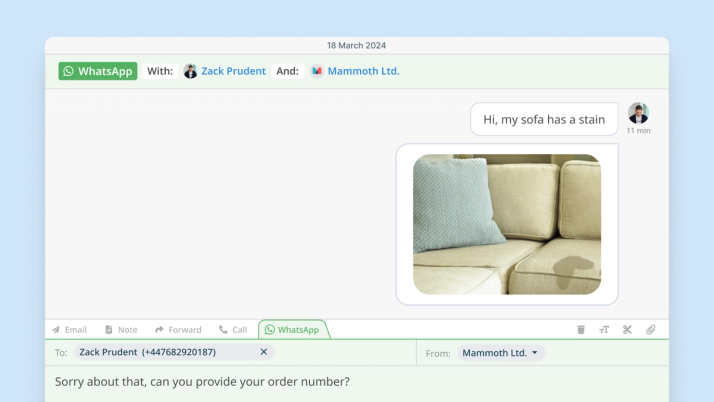Image resolution: width=714 pixels, height=402 pixels.
Task: Open text formatting options icon
Action: (x=604, y=330)
